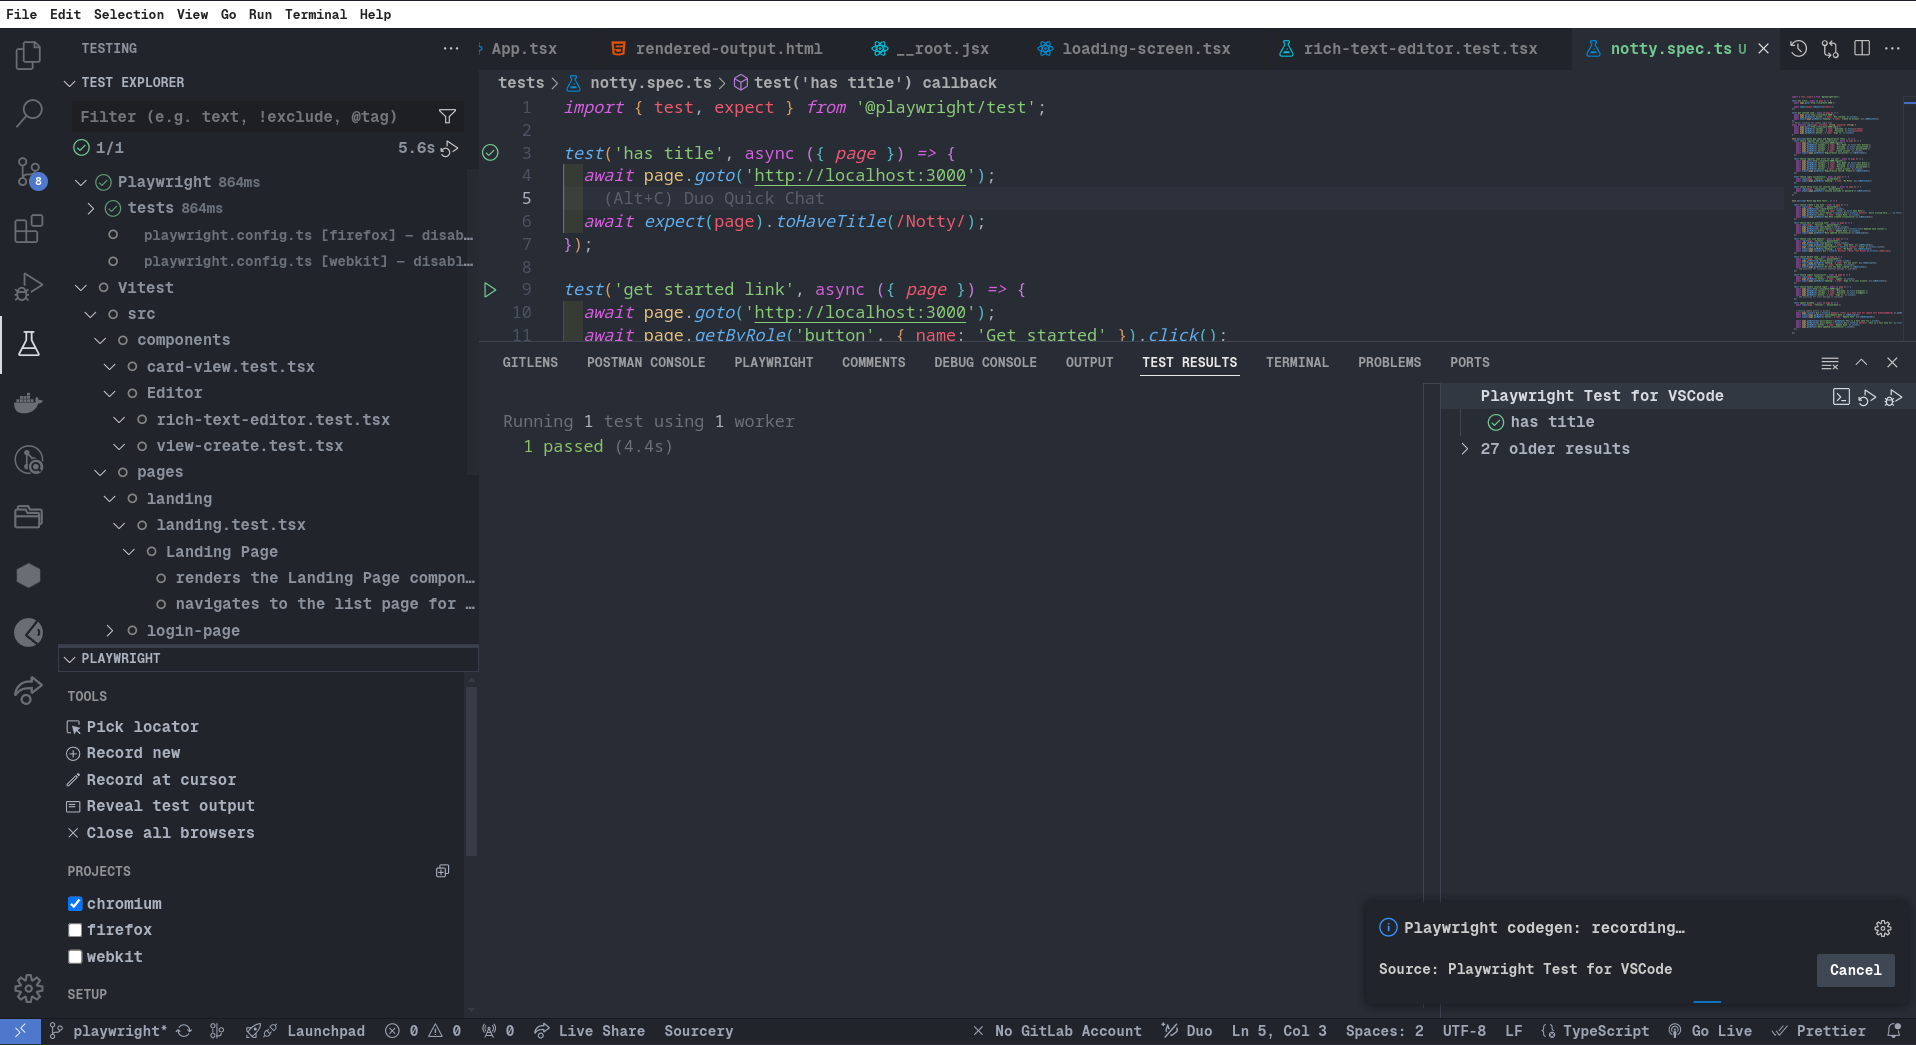Collapse the components folder node
This screenshot has height=1045, width=1916.
100,341
